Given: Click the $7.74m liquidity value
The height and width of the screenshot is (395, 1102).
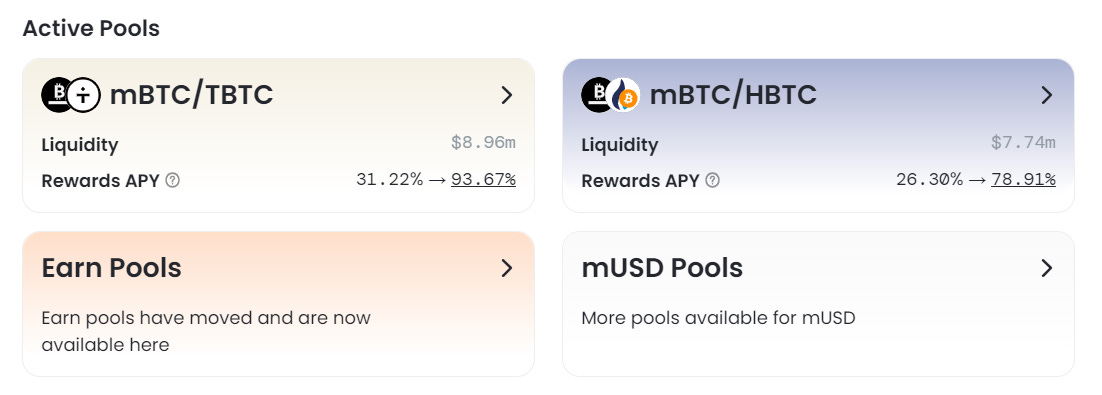Looking at the screenshot, I should 1023,143.
